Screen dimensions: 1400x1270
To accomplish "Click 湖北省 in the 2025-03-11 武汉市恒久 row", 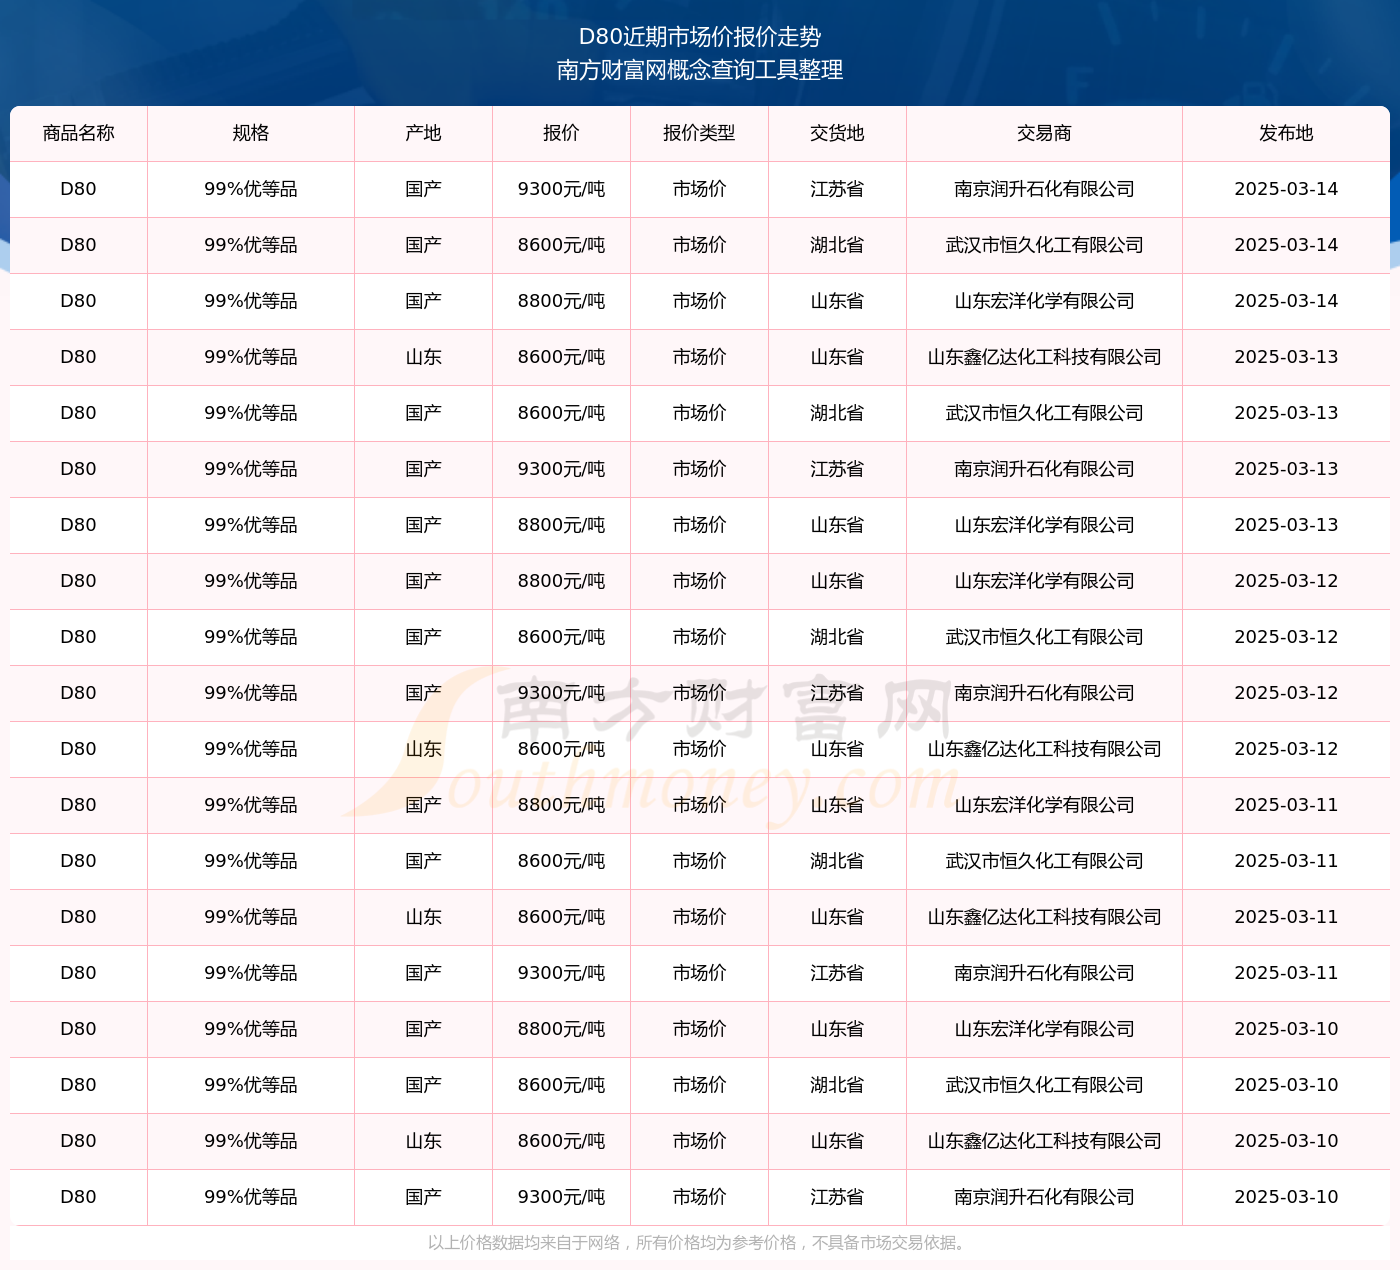I will tap(837, 861).
